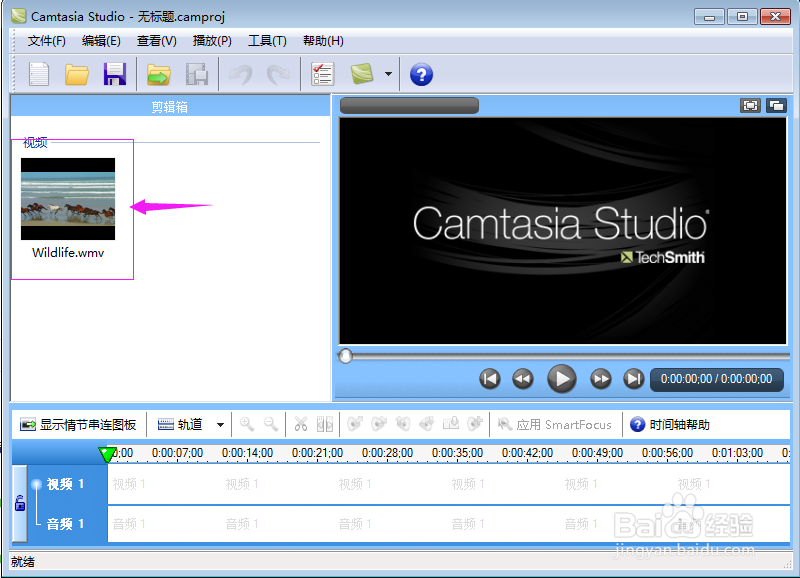Image resolution: width=800 pixels, height=578 pixels.
Task: Zoom in on the timeline
Action: (x=247, y=424)
